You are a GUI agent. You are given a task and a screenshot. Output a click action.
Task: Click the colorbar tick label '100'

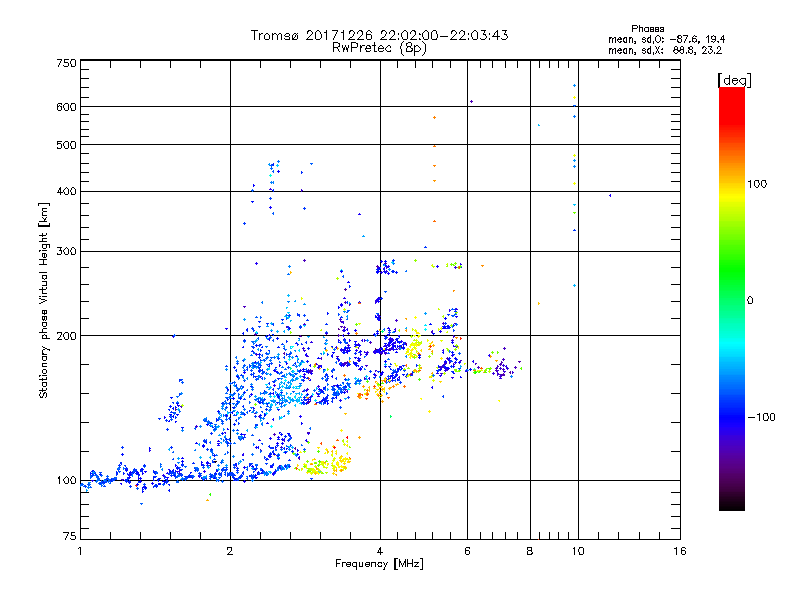tap(757, 184)
